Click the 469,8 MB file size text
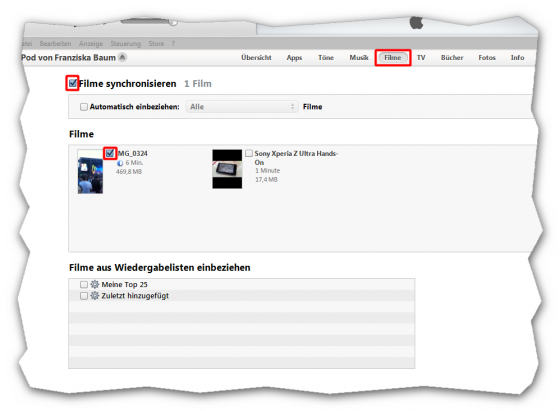The image size is (560, 411). 129,172
